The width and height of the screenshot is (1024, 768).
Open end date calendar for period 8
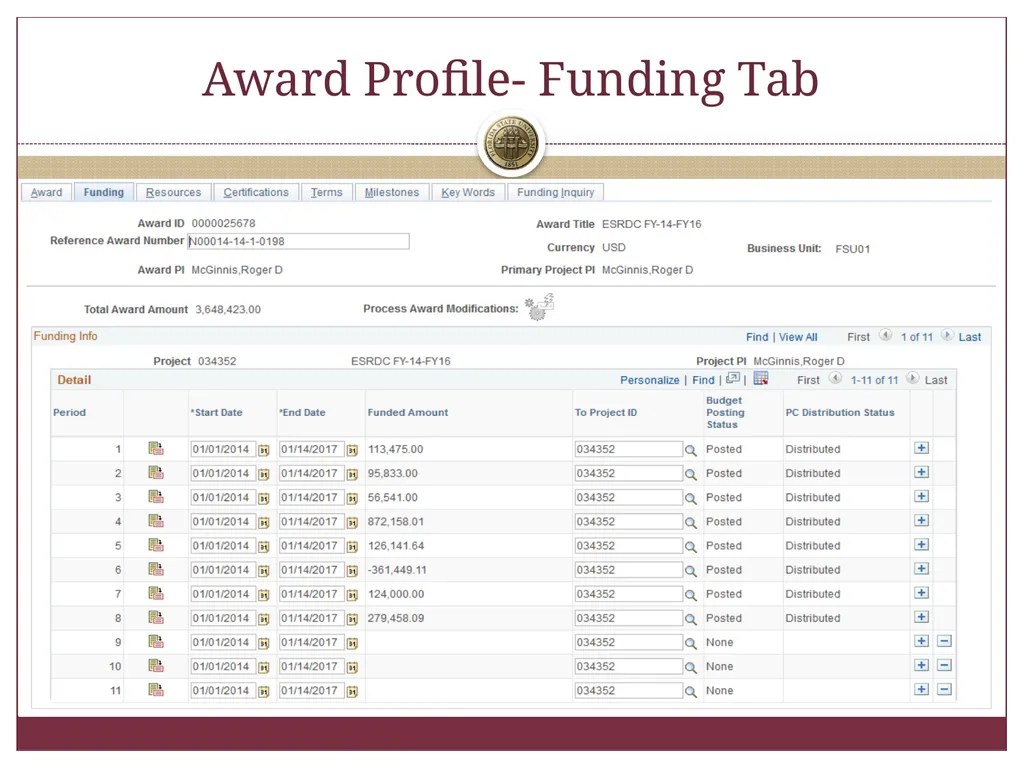pos(352,619)
